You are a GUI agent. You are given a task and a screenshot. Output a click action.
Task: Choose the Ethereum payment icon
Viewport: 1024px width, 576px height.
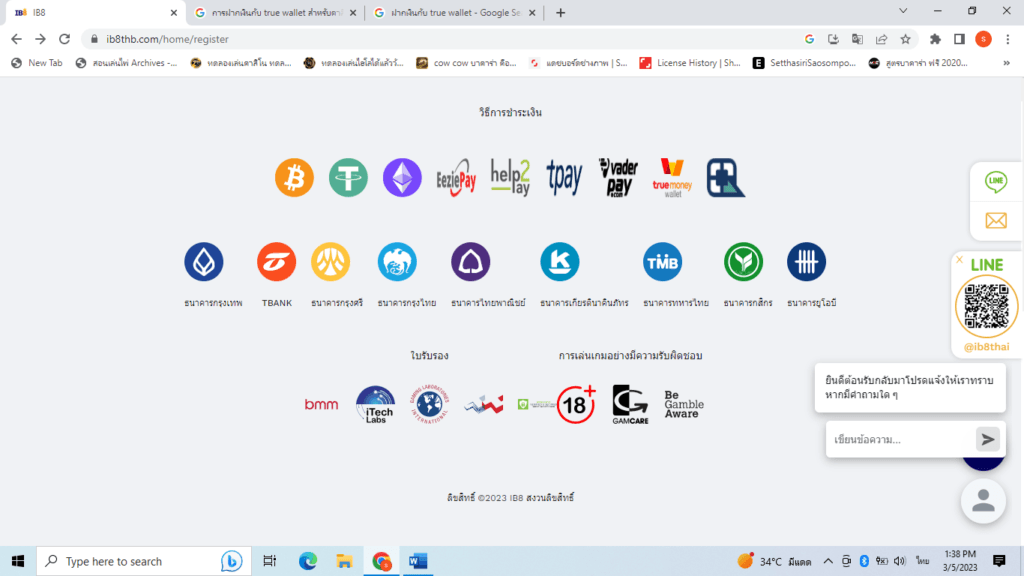(x=402, y=178)
